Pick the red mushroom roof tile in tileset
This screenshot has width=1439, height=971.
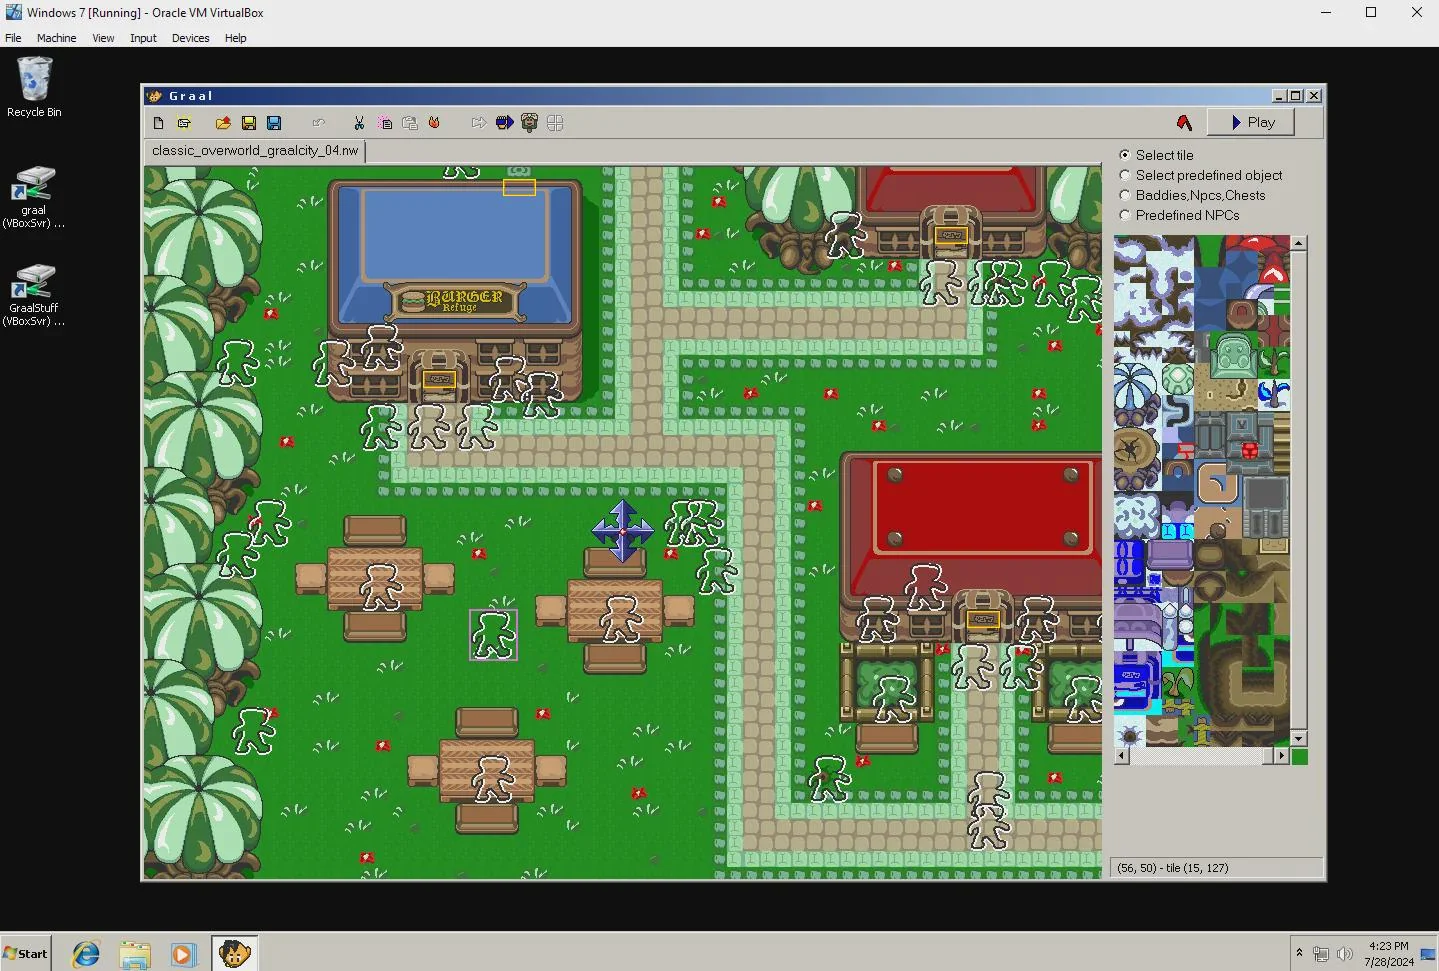(x=1257, y=258)
